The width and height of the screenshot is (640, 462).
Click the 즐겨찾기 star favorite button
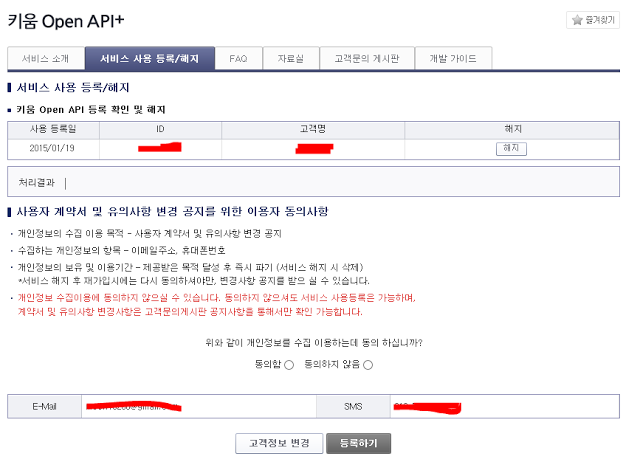tap(593, 20)
